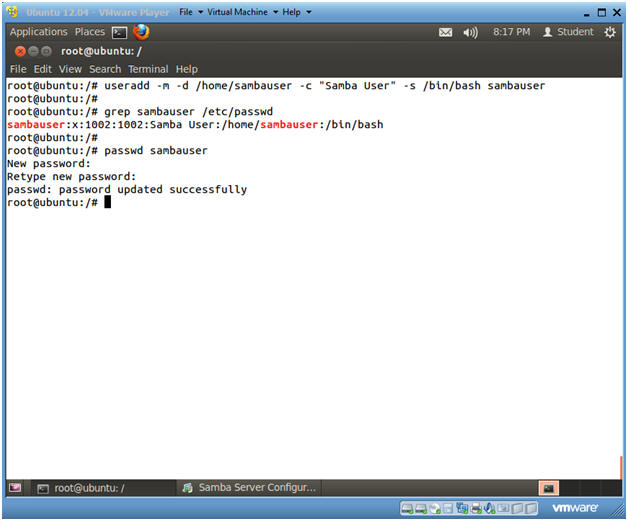
Task: Click 'password updated successfully' message
Action: (x=153, y=189)
